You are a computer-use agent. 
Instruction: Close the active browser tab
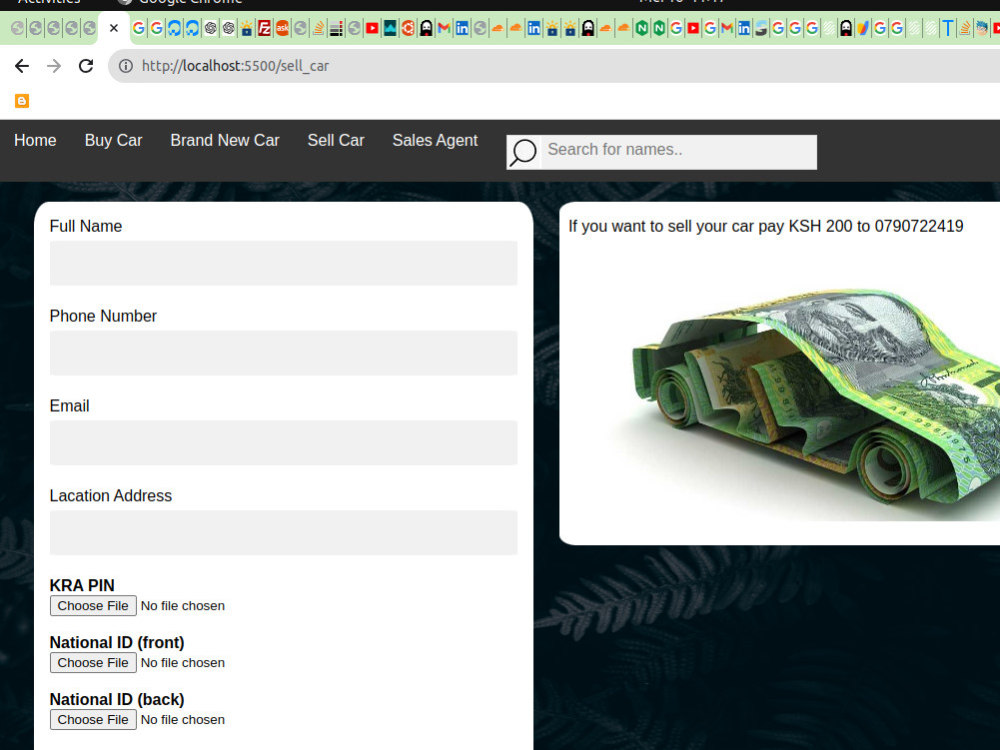coord(114,28)
